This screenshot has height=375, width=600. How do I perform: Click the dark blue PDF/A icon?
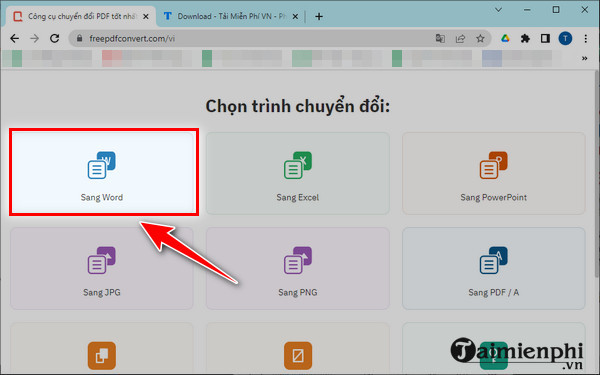(494, 260)
